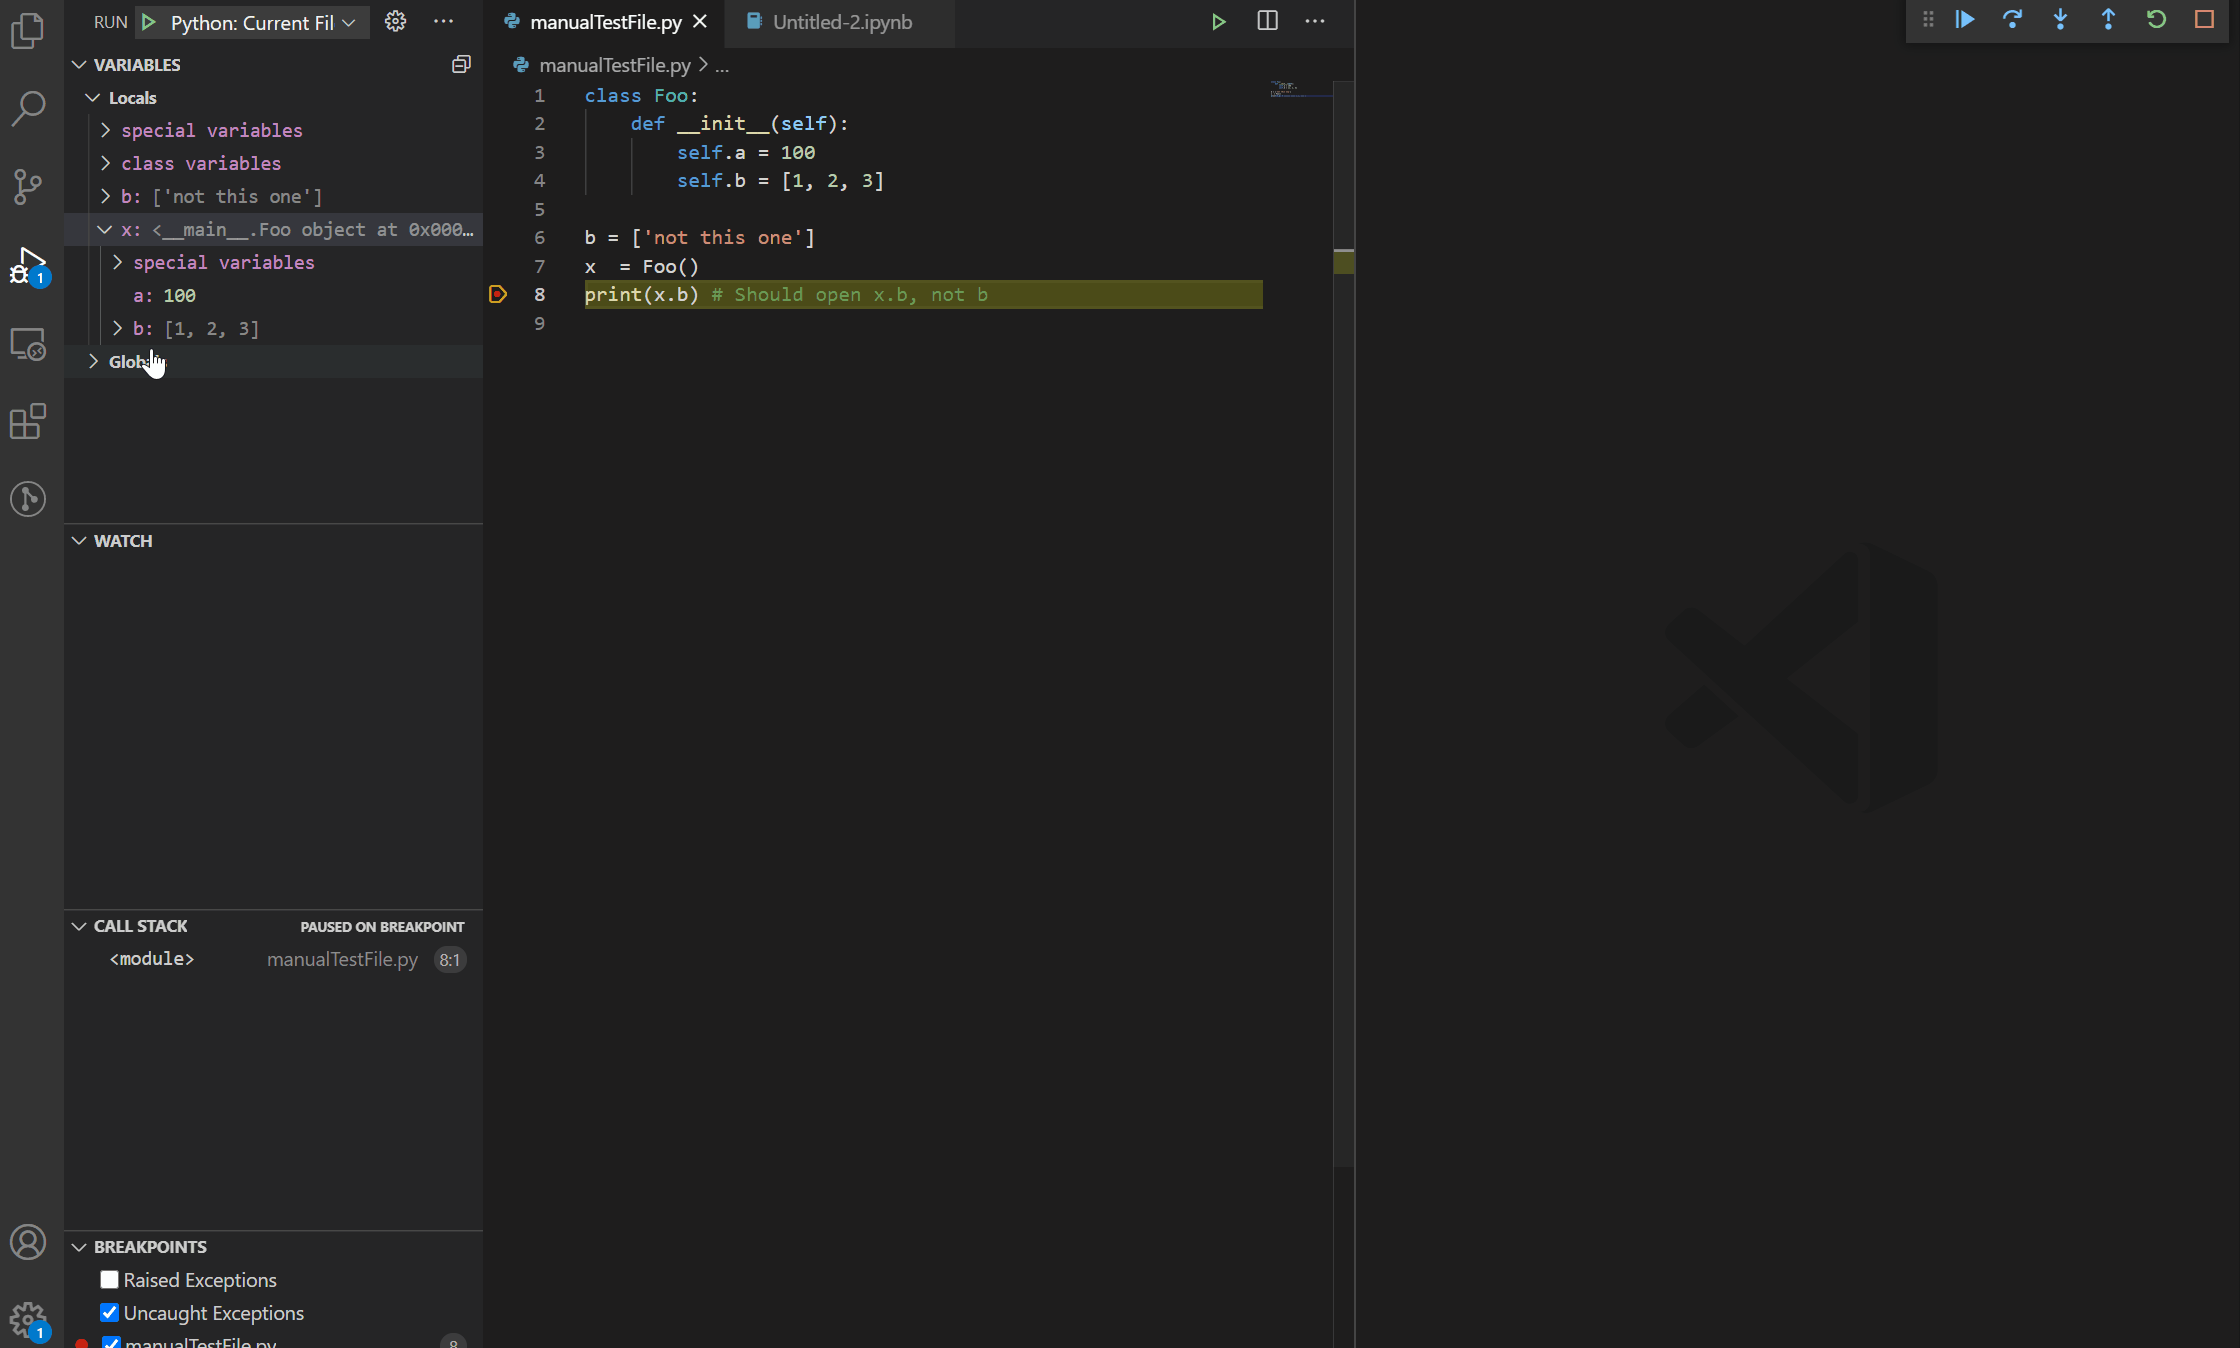Disable Uncaught Exceptions breakpoint
Screen dimensions: 2240x1348
point(110,1313)
